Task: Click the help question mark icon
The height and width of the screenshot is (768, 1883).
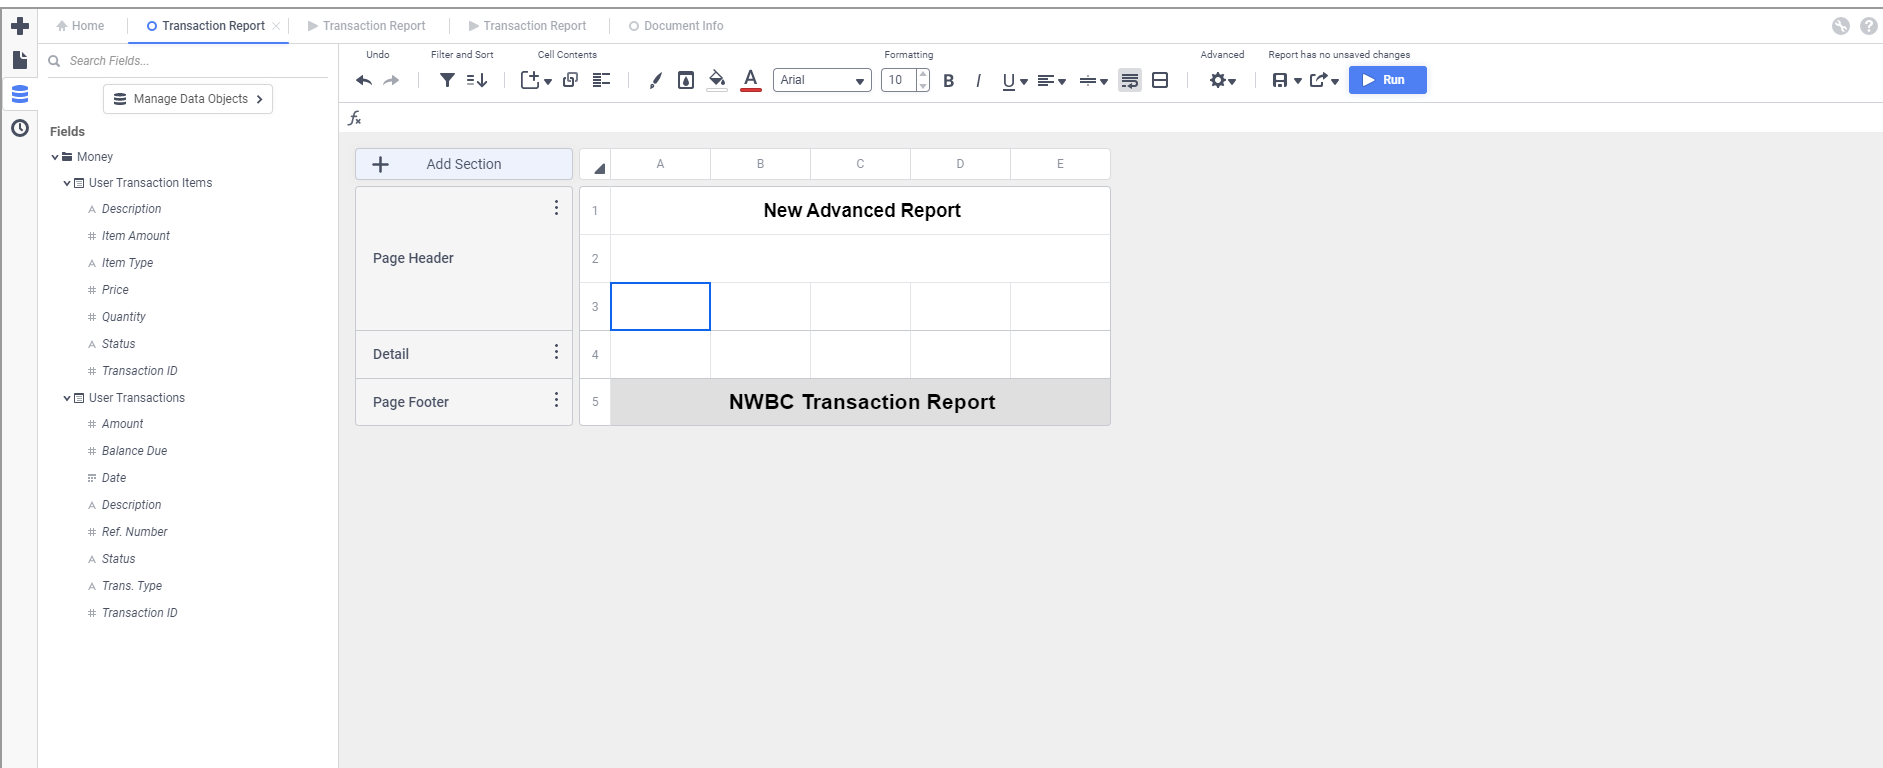Action: click(1868, 26)
